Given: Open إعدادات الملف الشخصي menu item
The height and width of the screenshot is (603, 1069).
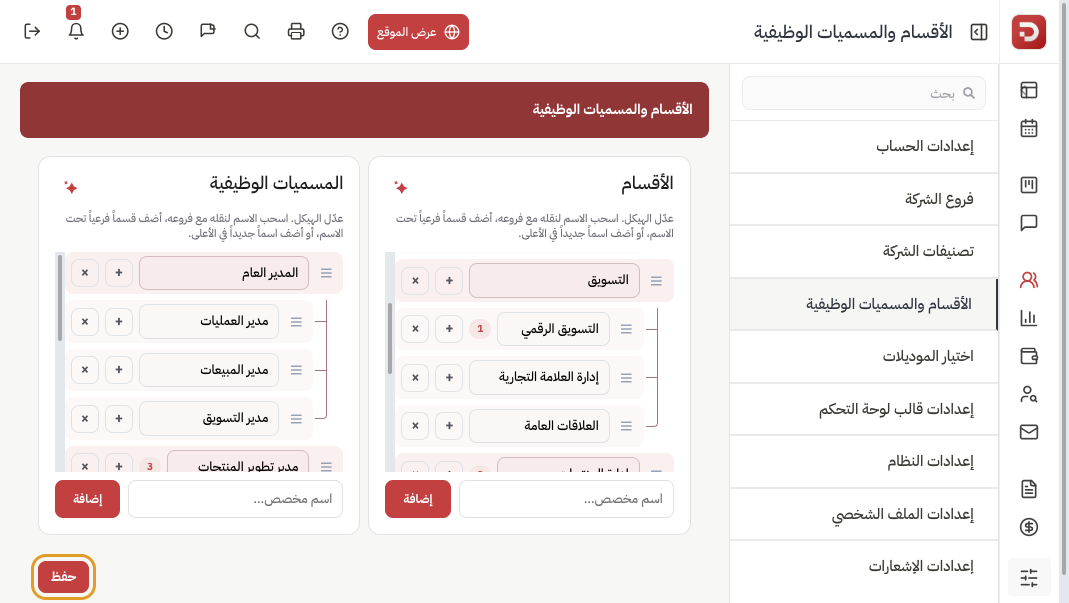Looking at the screenshot, I should (864, 514).
